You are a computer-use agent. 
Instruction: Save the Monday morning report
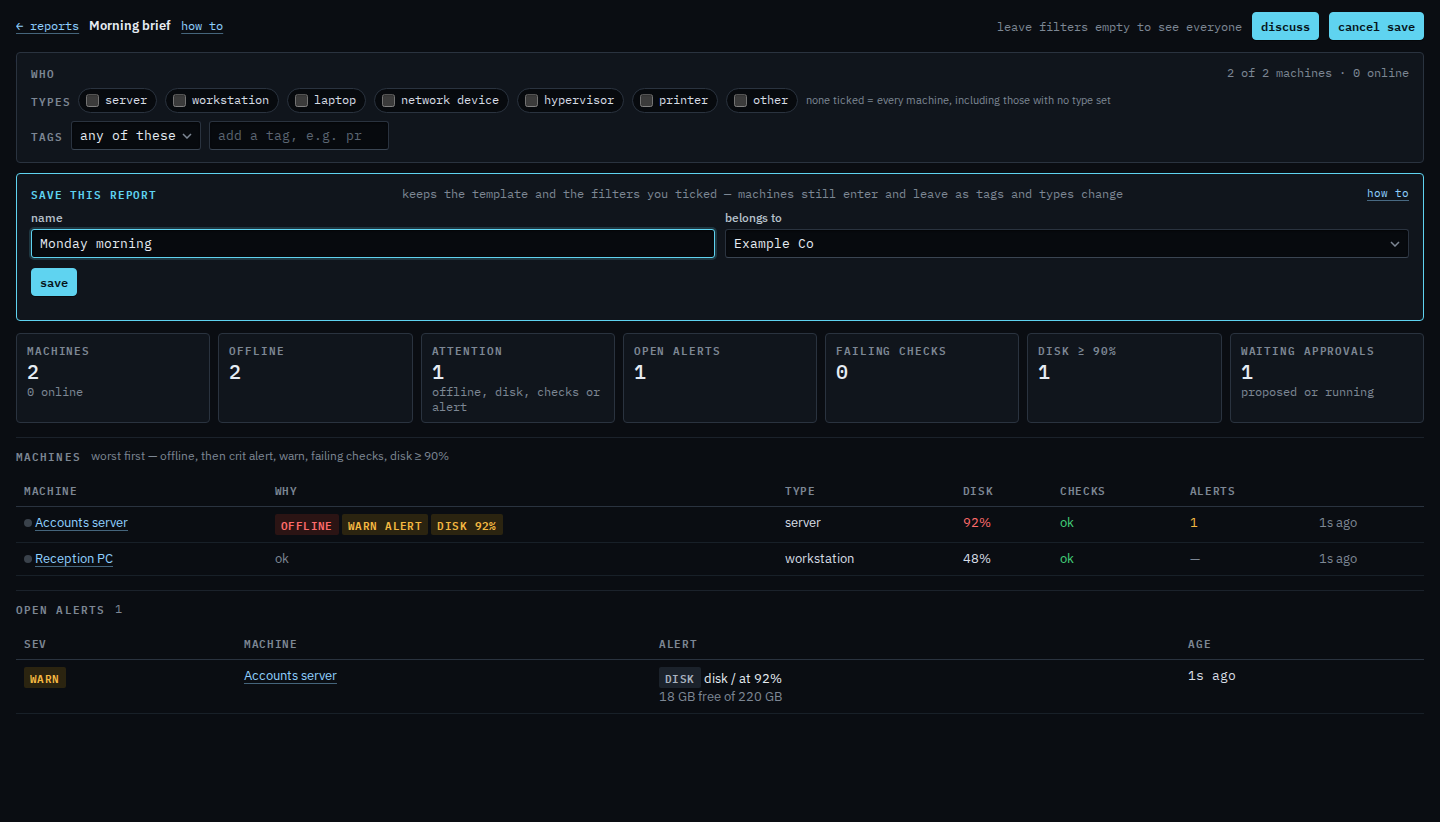pos(54,283)
